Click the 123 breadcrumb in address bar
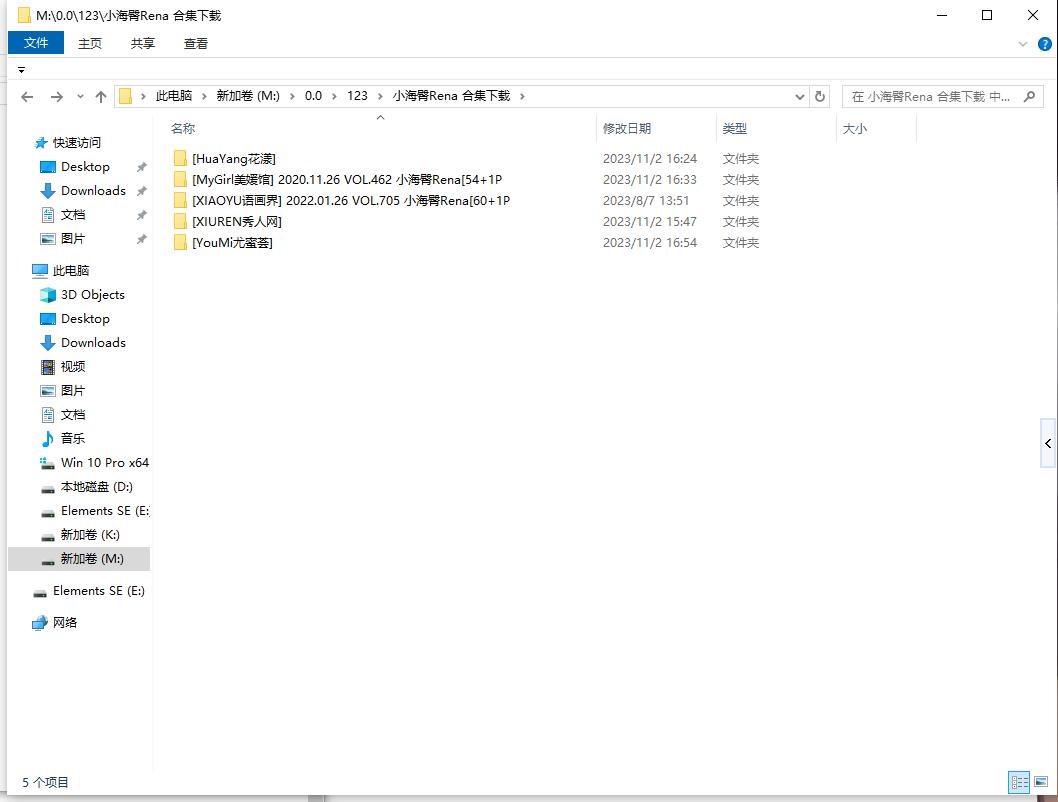The height and width of the screenshot is (802, 1058). pos(357,96)
